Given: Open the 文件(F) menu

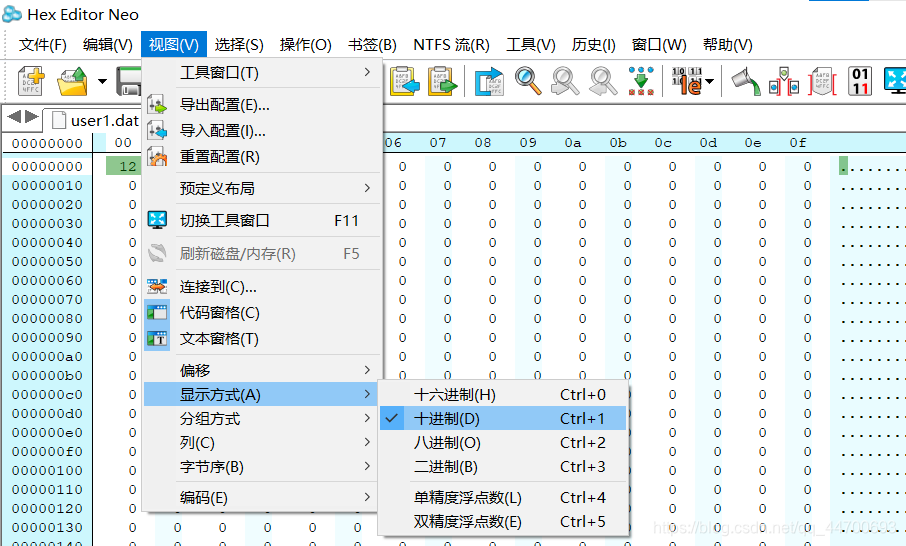Looking at the screenshot, I should click(43, 44).
